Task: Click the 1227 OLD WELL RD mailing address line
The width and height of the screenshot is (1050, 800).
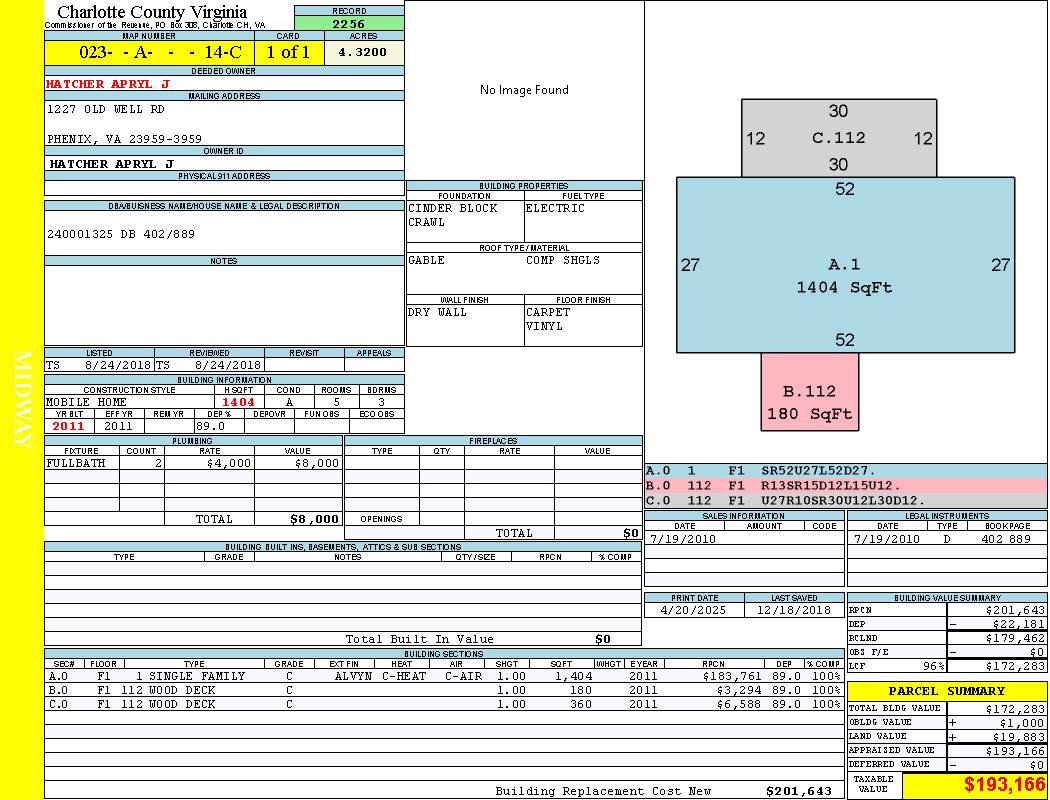Action: [x=106, y=109]
